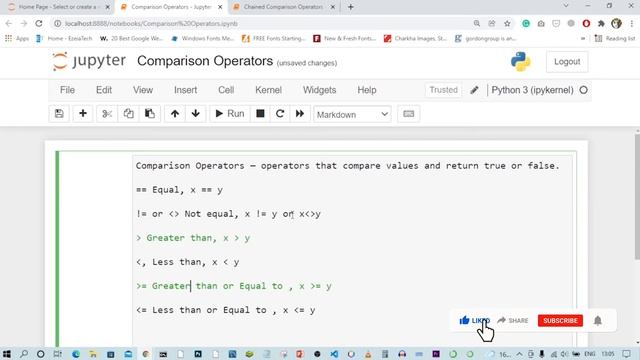The height and width of the screenshot is (360, 640).
Task: Interrupt the kernel with stop icon
Action: coord(260,114)
